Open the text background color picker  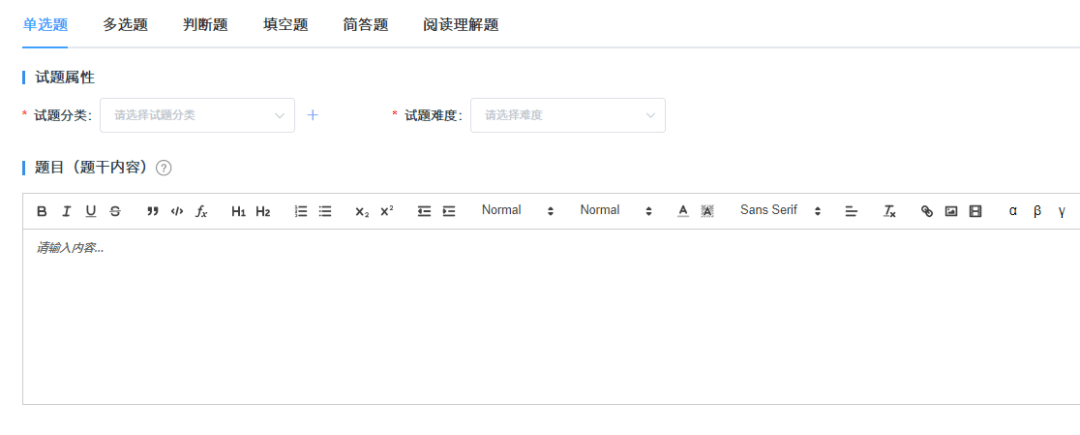pos(707,211)
